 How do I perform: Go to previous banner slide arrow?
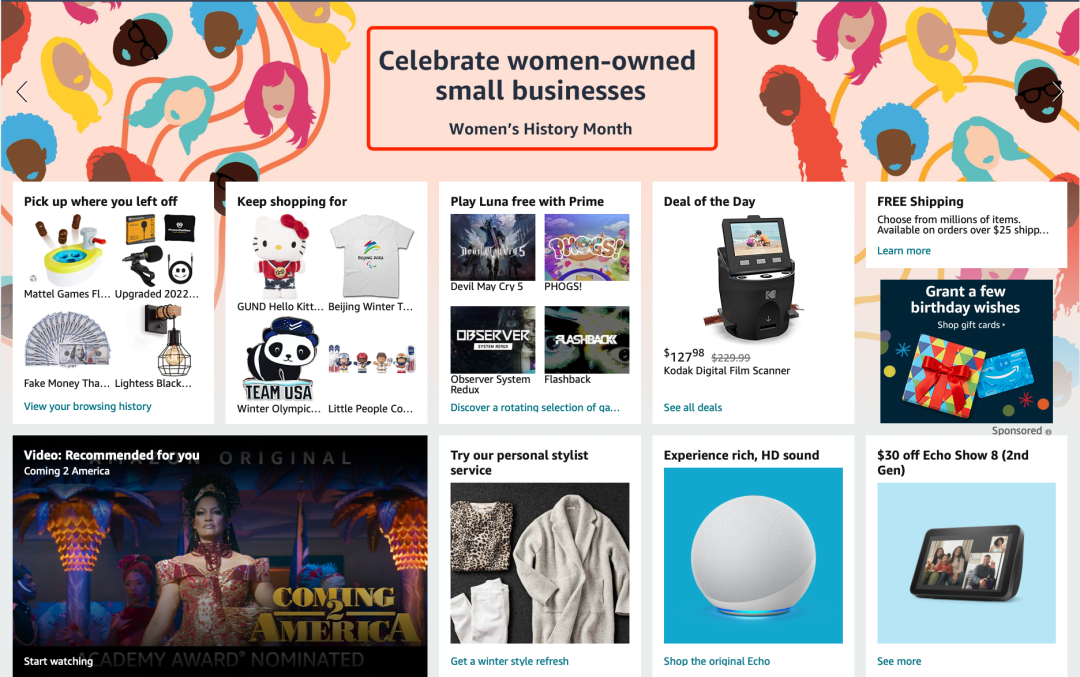pos(22,91)
